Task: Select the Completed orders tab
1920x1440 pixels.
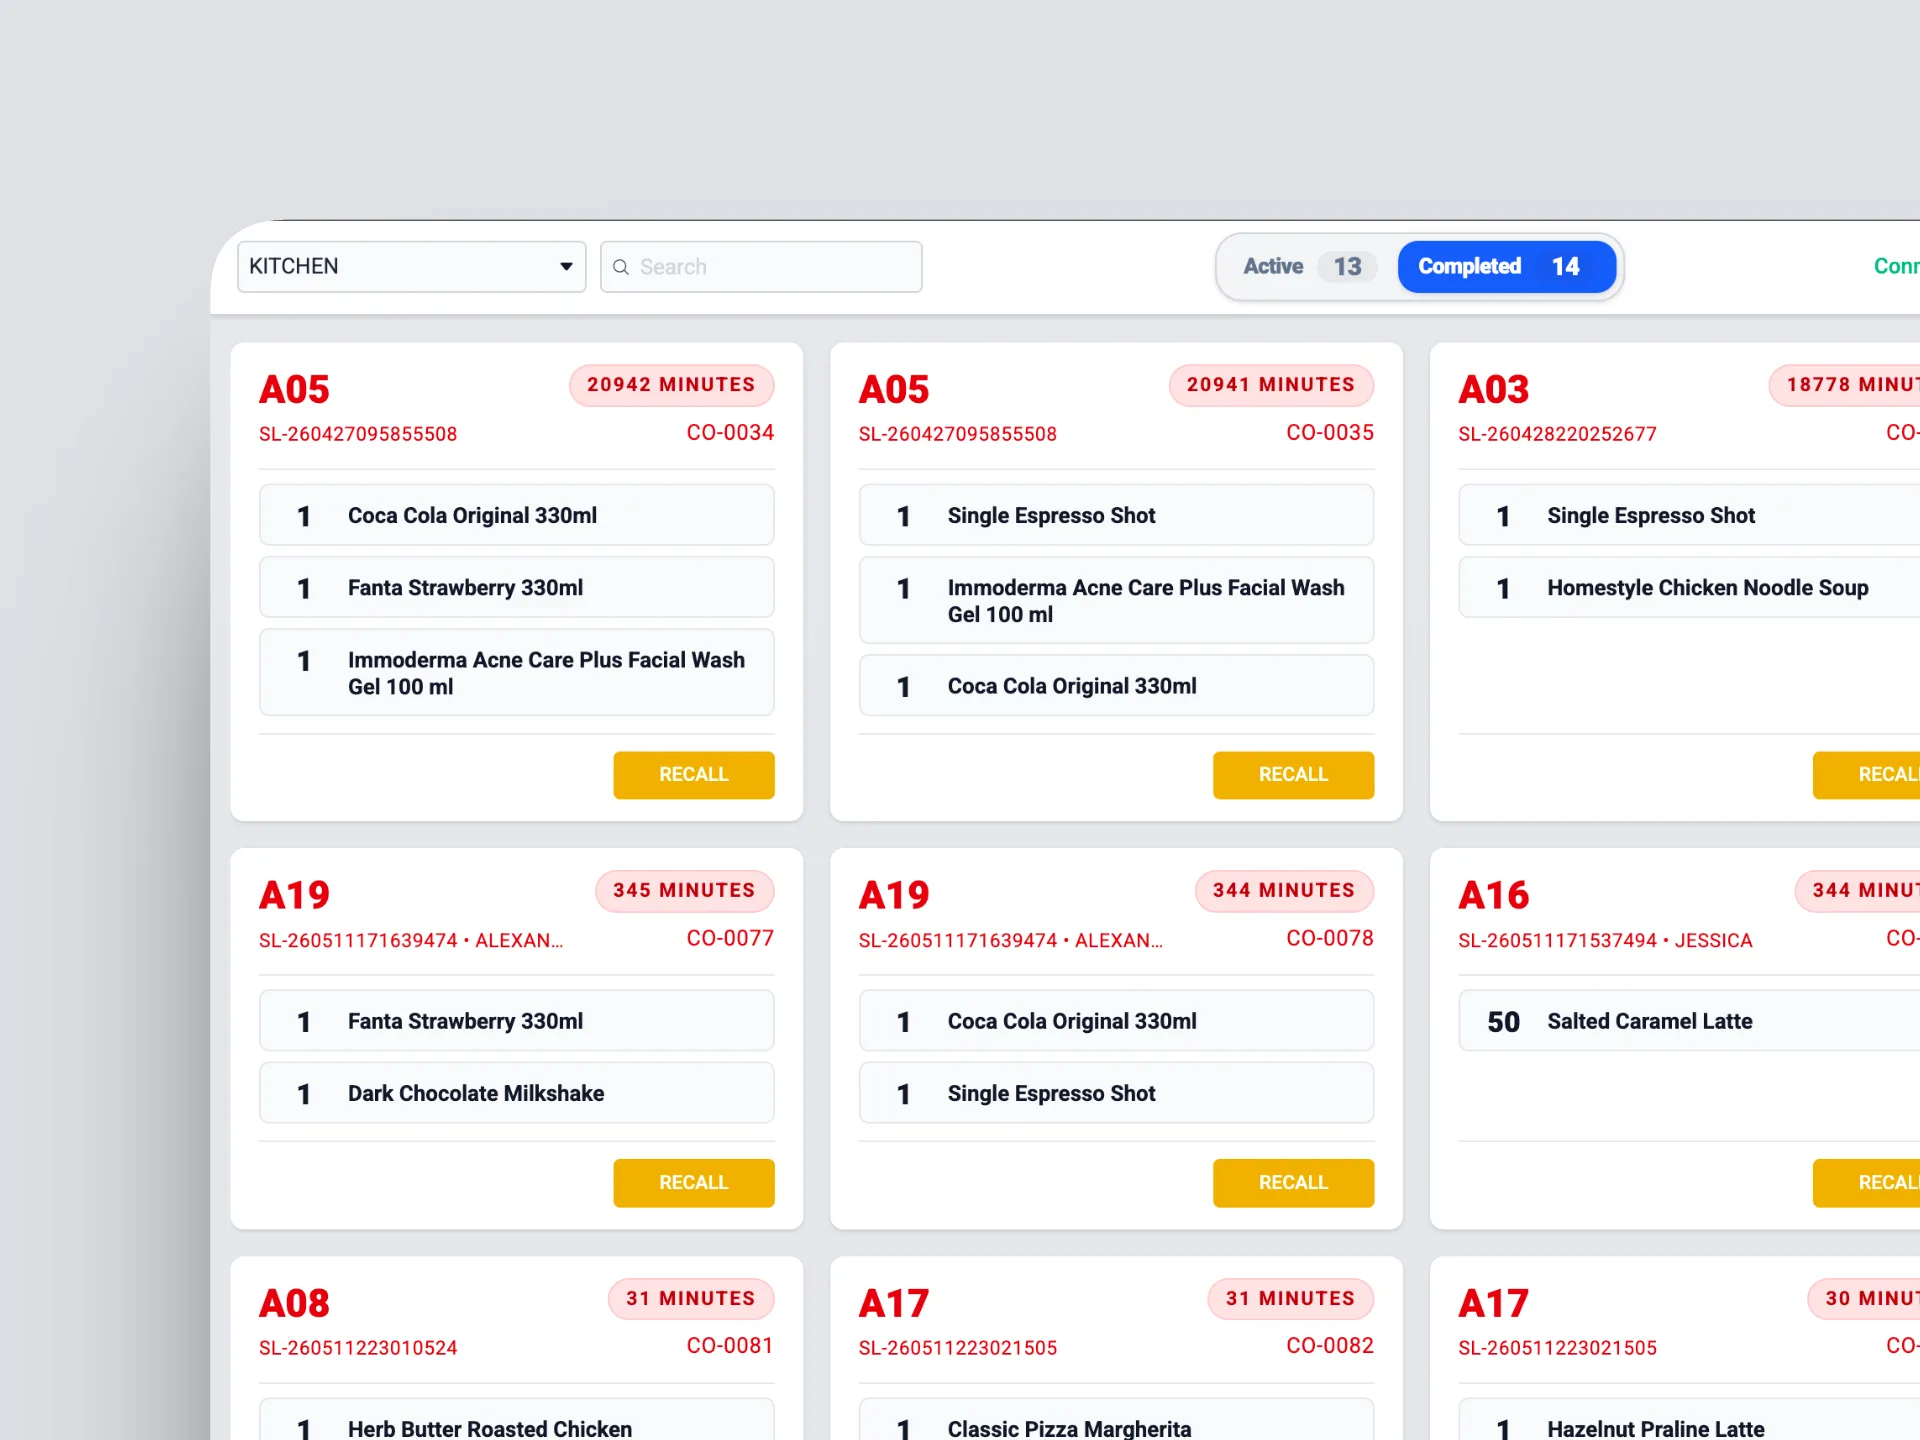Action: point(1506,266)
